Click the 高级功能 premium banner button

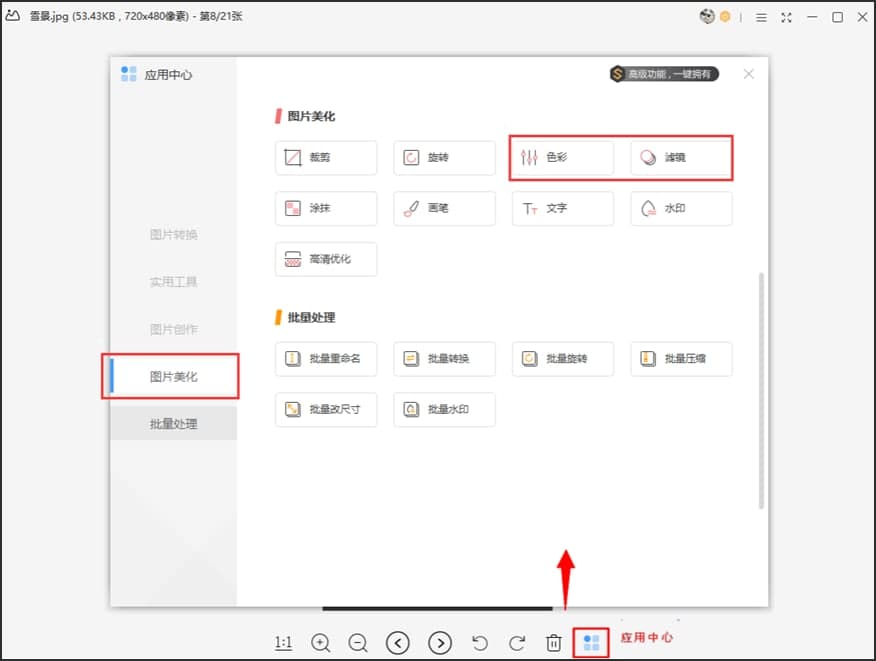pos(664,74)
